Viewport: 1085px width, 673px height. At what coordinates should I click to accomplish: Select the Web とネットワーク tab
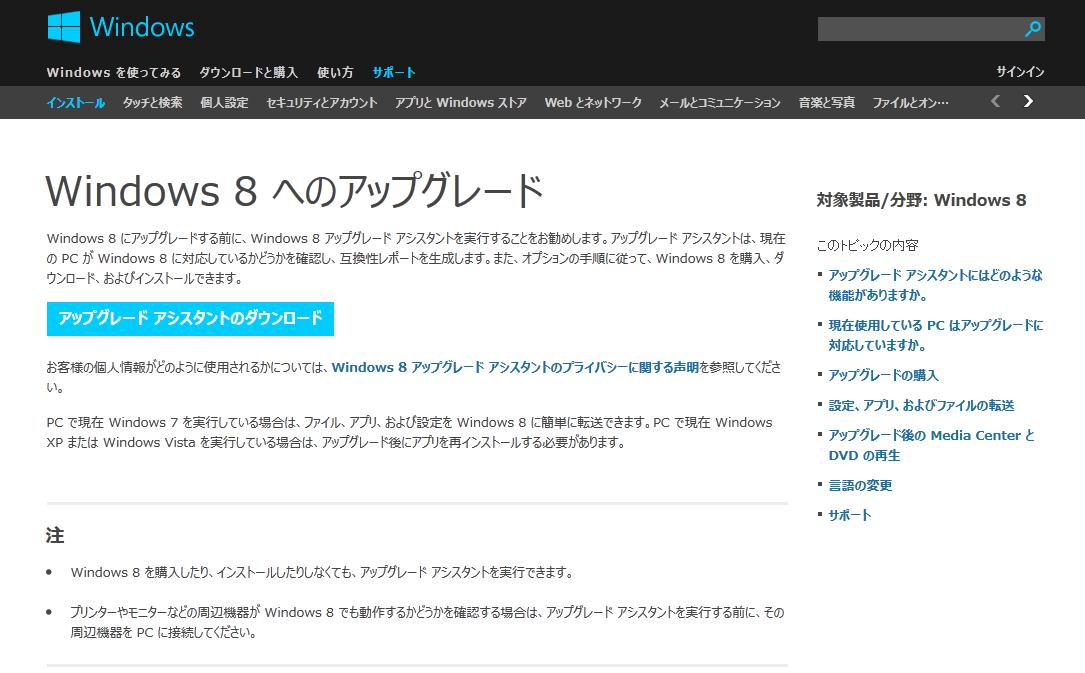click(x=593, y=102)
